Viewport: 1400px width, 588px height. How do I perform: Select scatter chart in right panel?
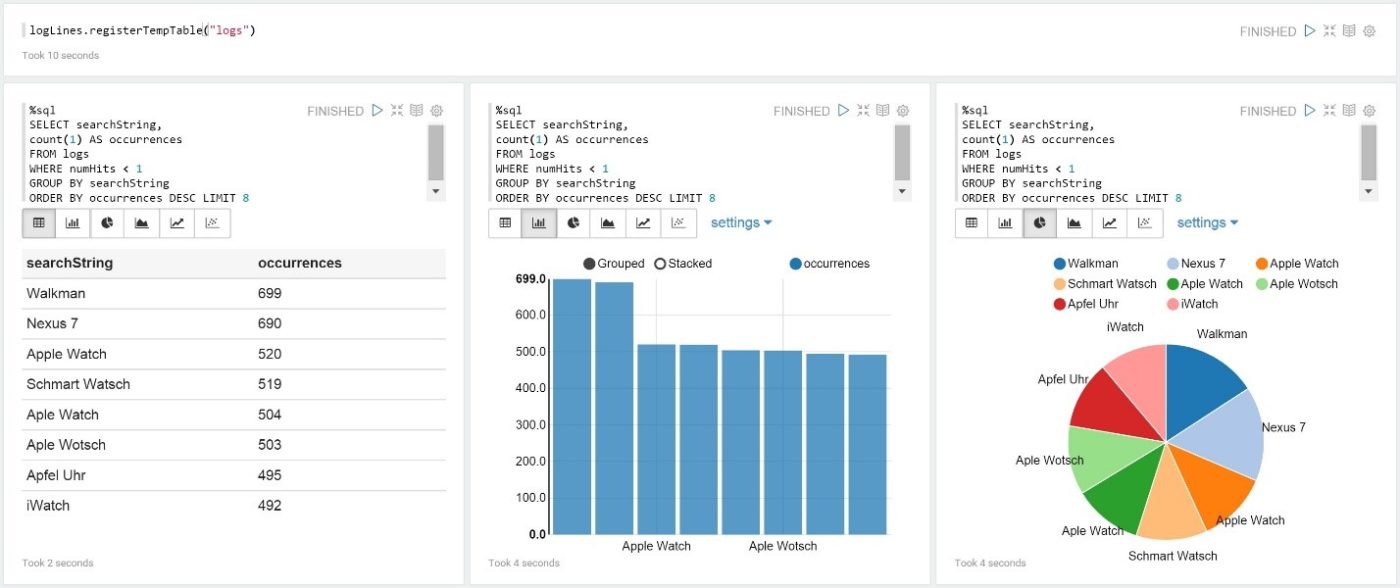[x=1144, y=223]
